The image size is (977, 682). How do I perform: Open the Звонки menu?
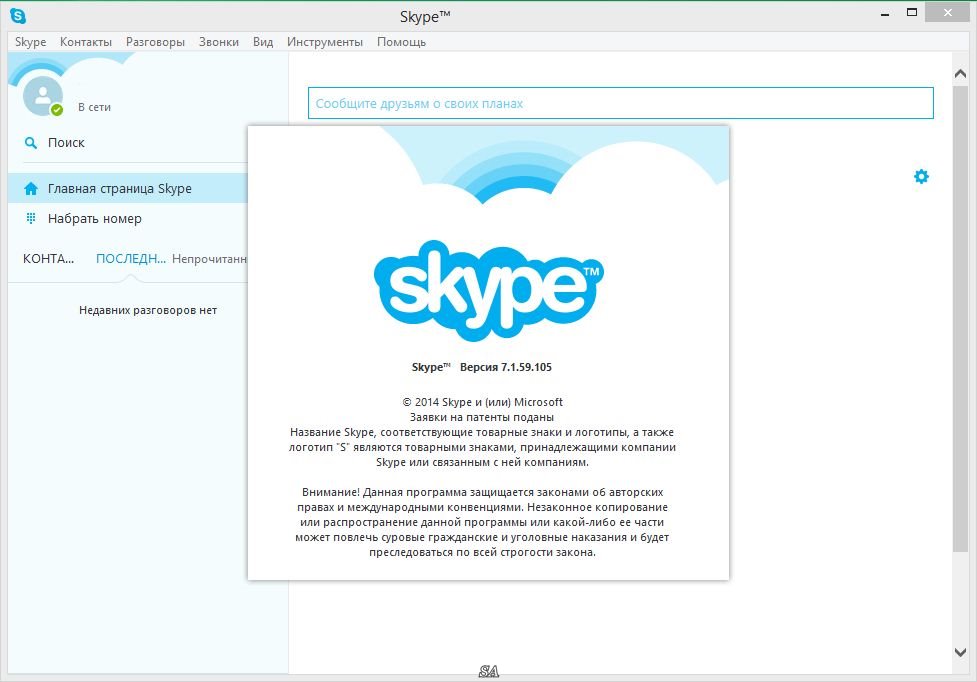click(x=219, y=42)
